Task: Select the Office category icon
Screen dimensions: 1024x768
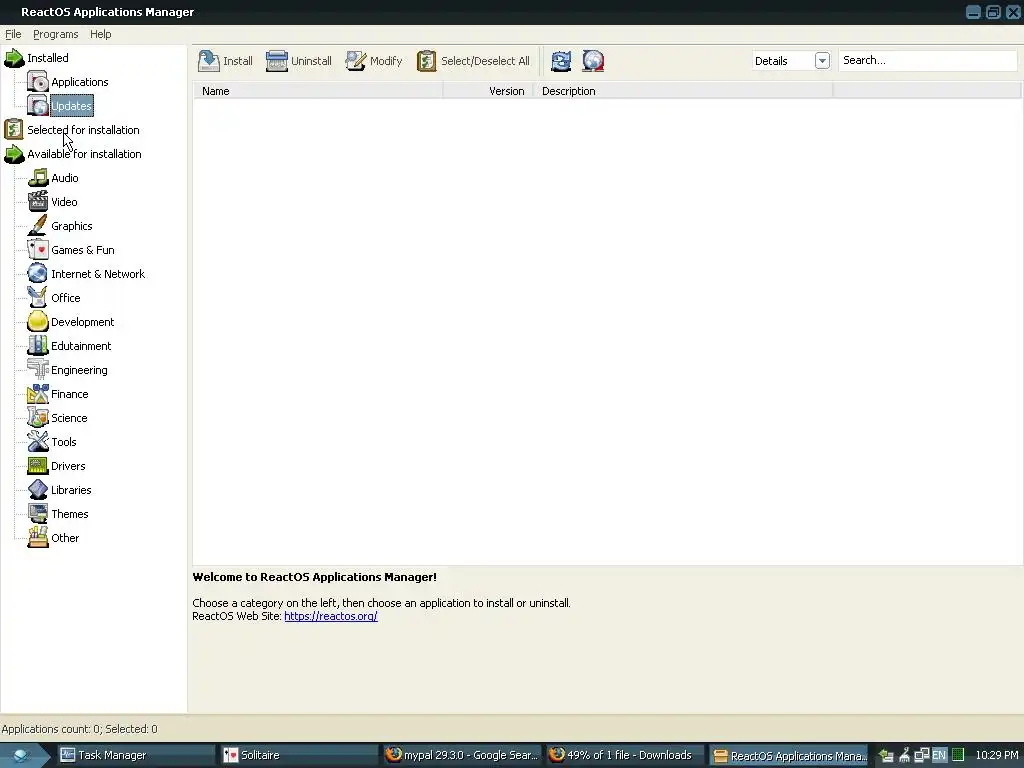Action: point(38,298)
